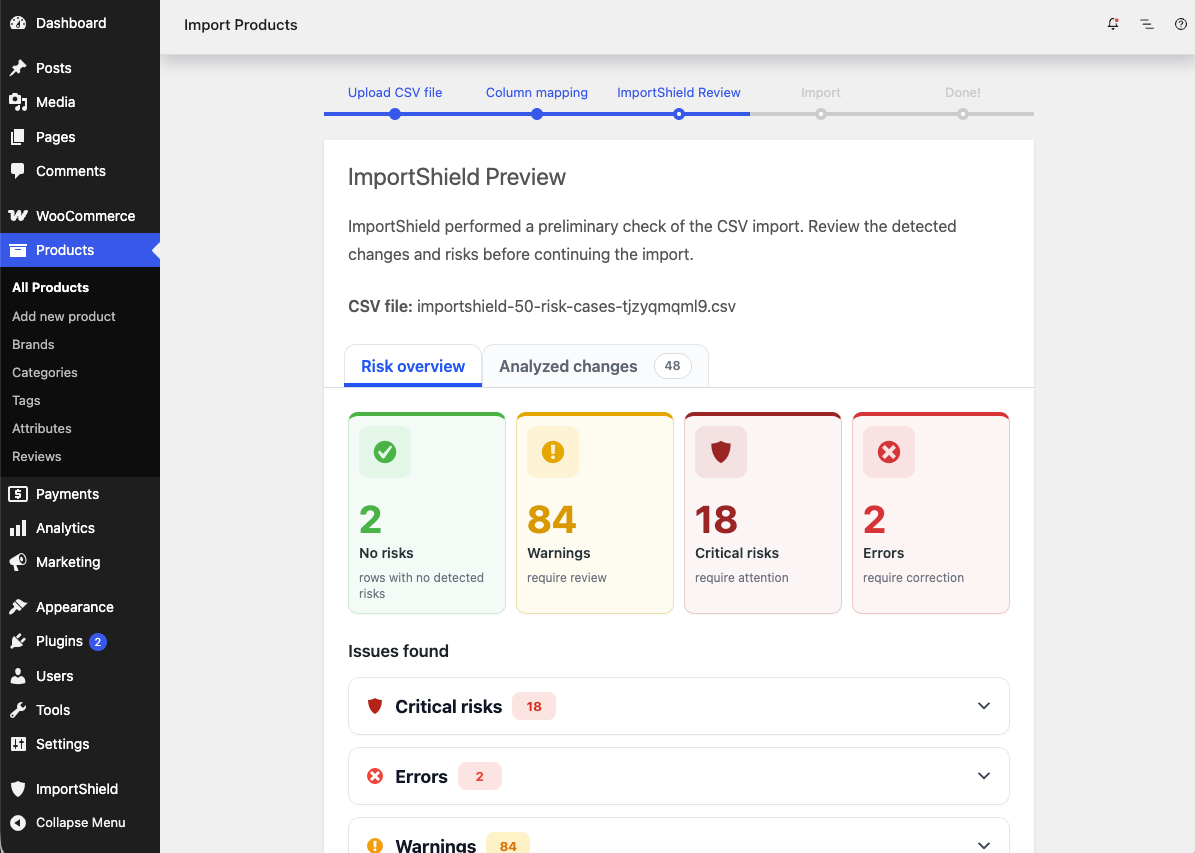Click the Import step label
This screenshot has height=853, width=1195.
pyautogui.click(x=821, y=92)
